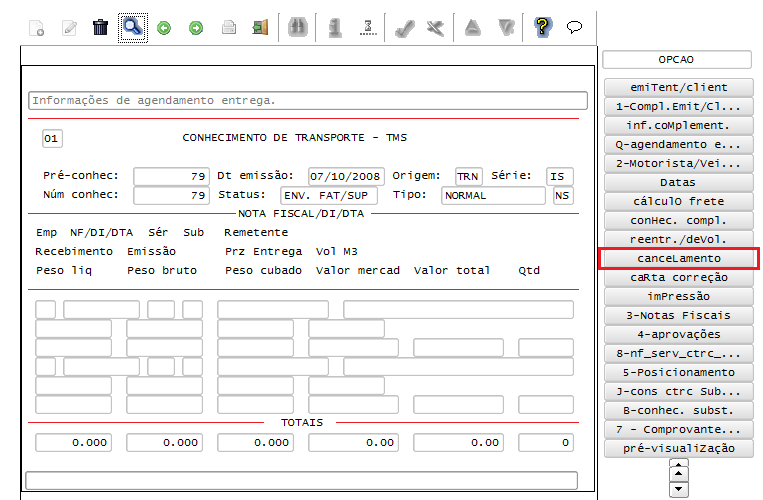
Task: Open cálculo frete option
Action: (x=679, y=201)
